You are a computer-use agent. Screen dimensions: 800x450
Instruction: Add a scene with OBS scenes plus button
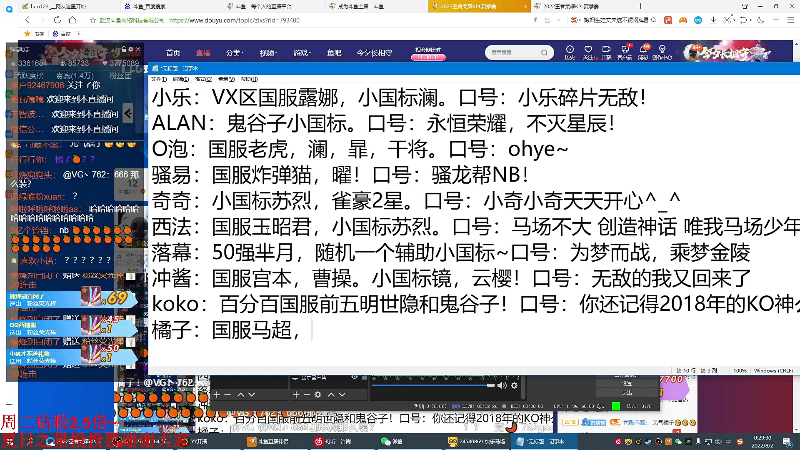pos(217,394)
